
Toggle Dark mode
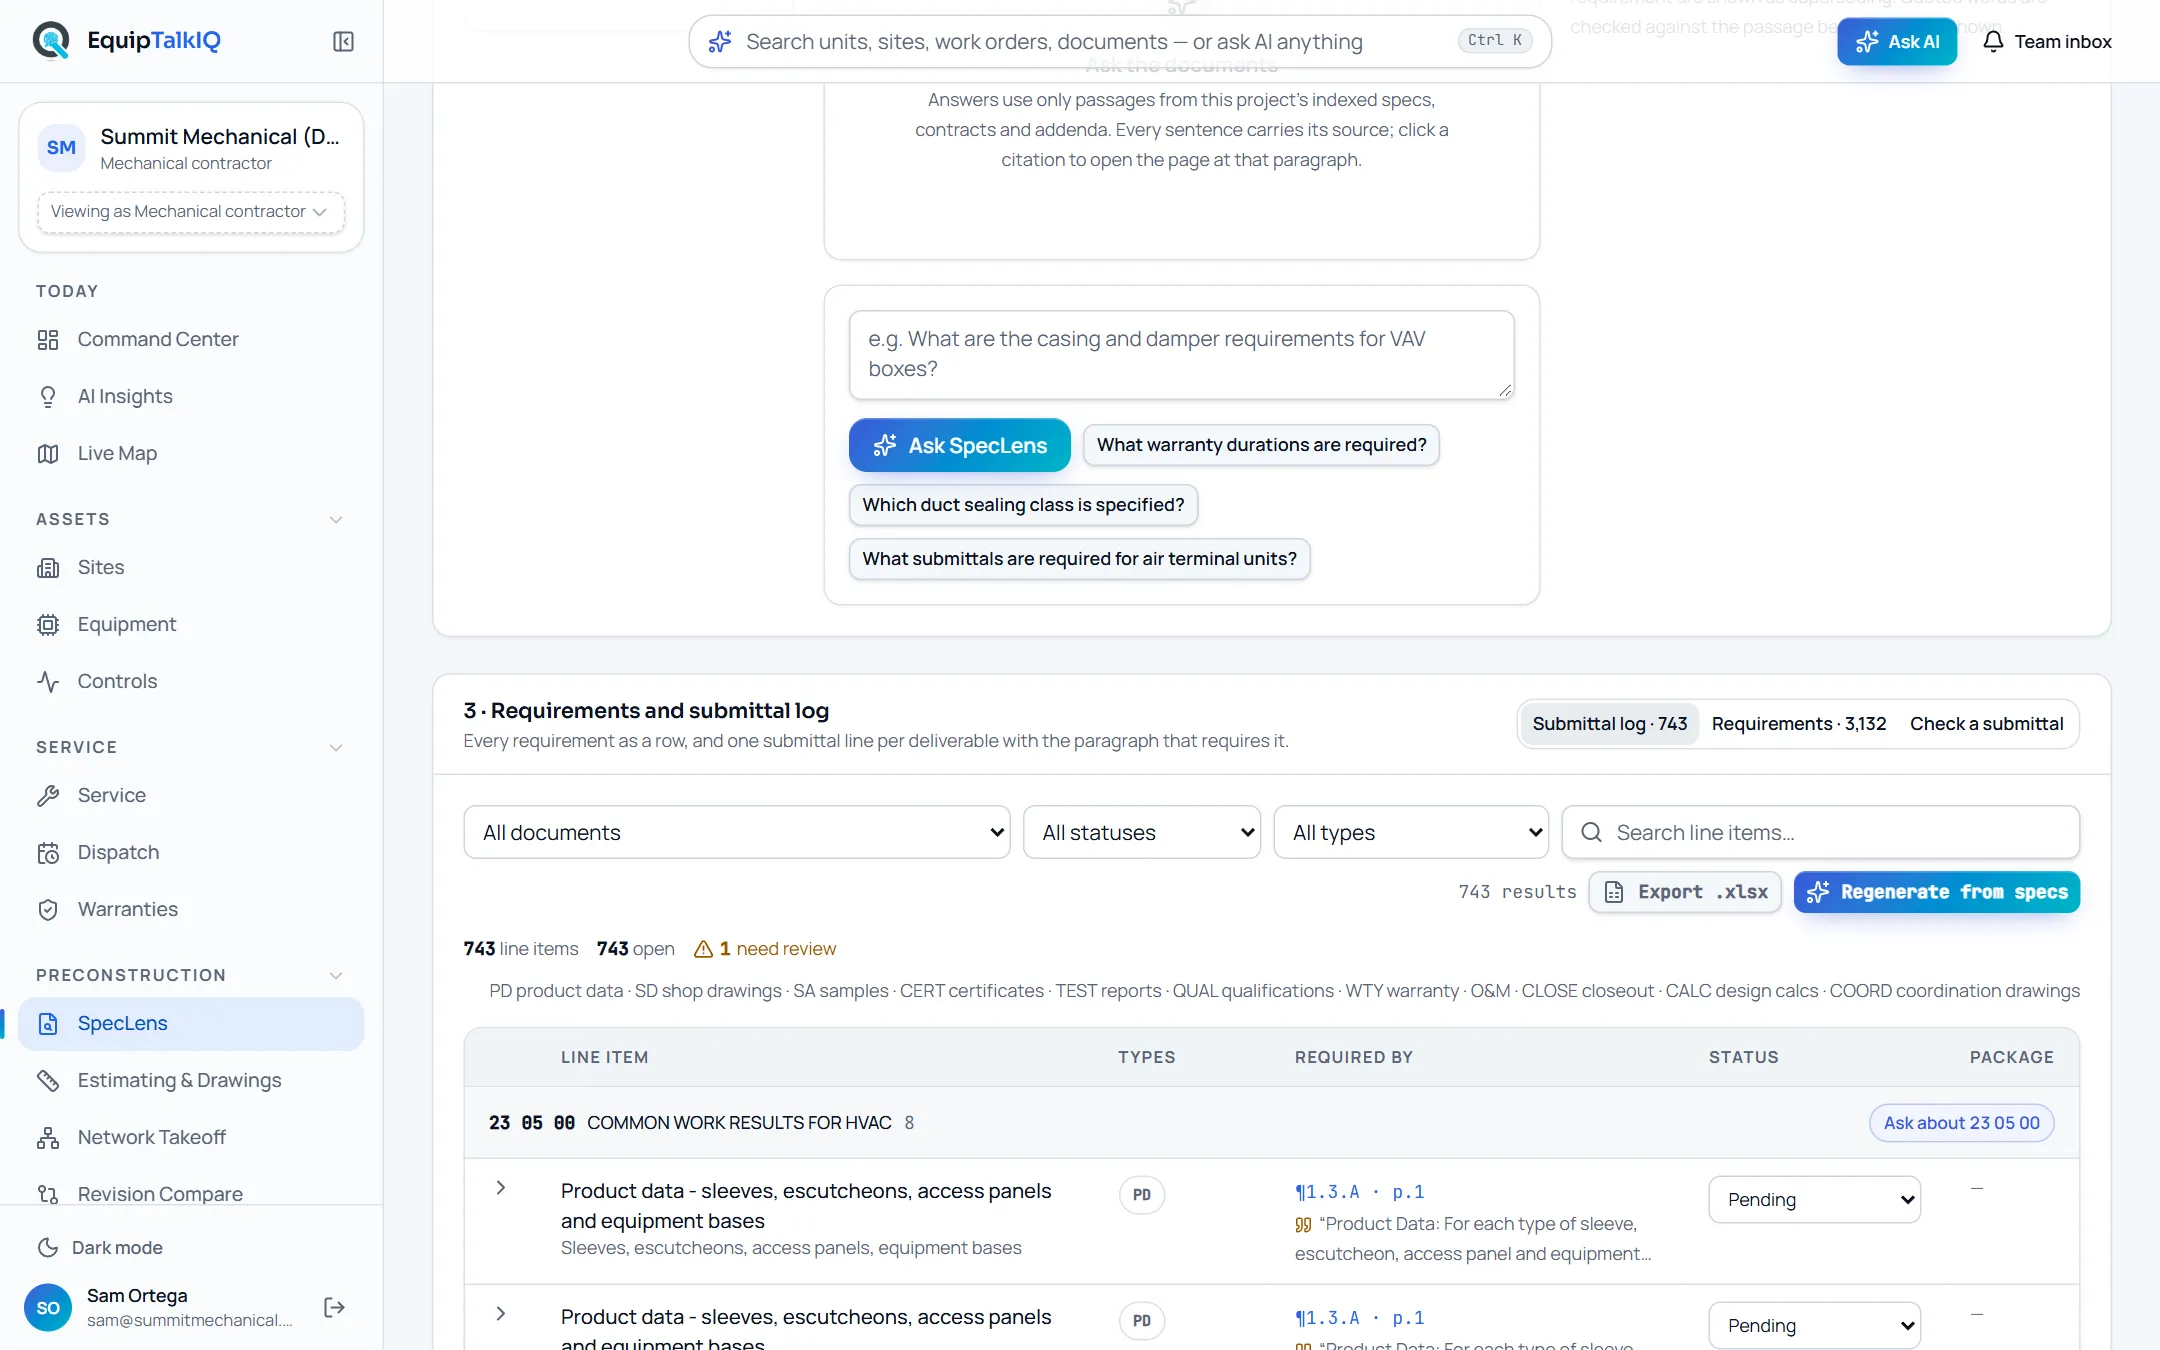click(100, 1247)
